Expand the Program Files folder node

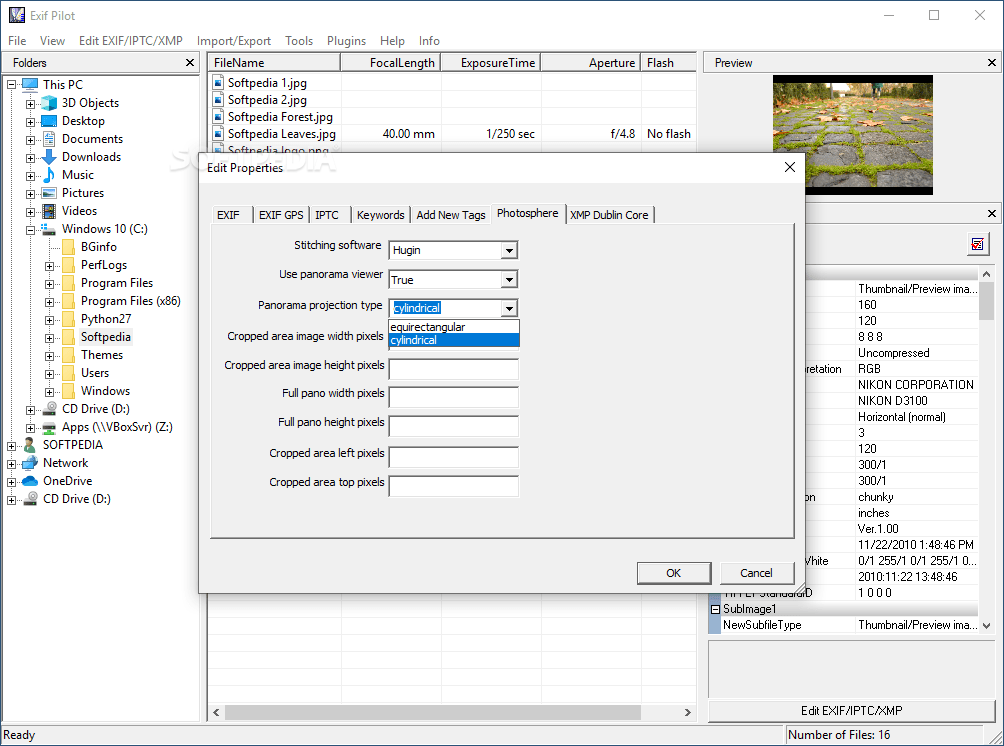pyautogui.click(x=49, y=284)
